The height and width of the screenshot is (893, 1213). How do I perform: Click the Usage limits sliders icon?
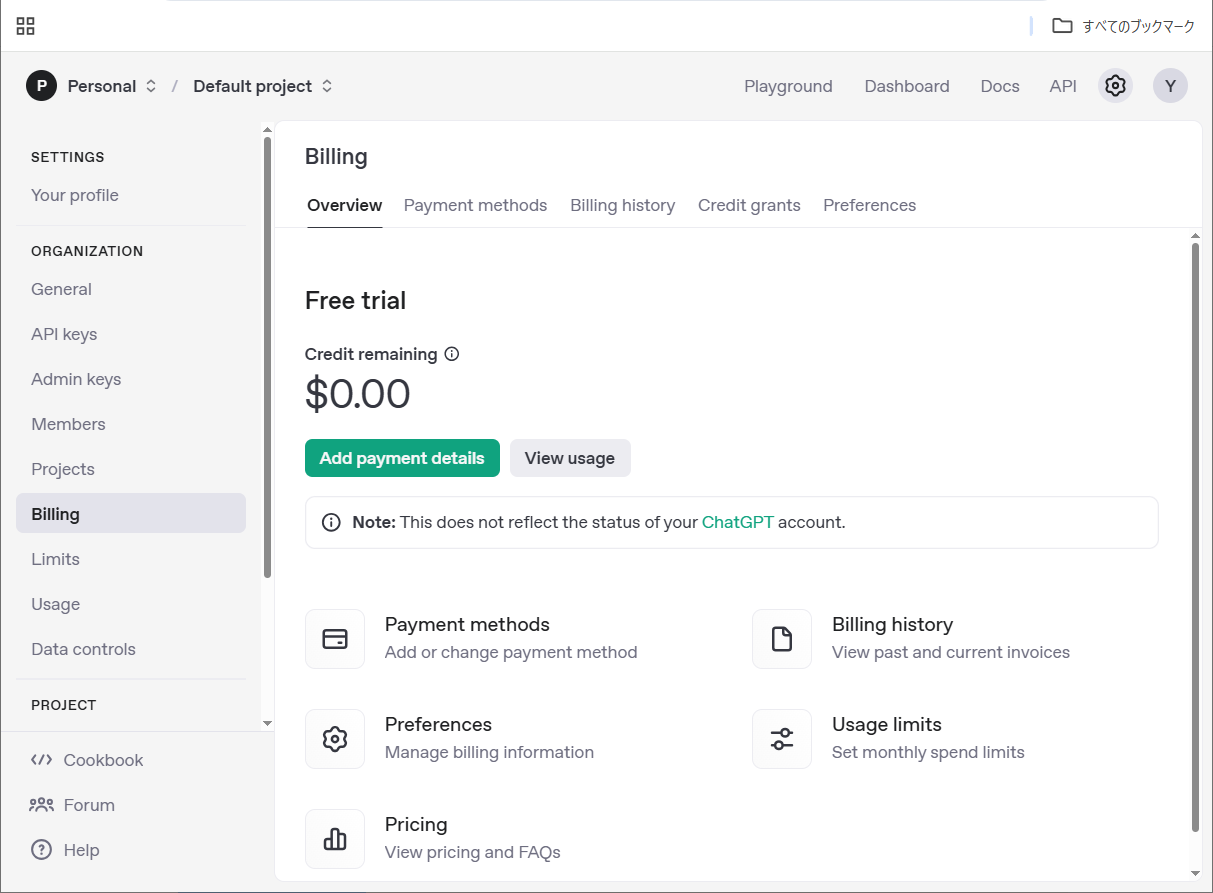781,739
